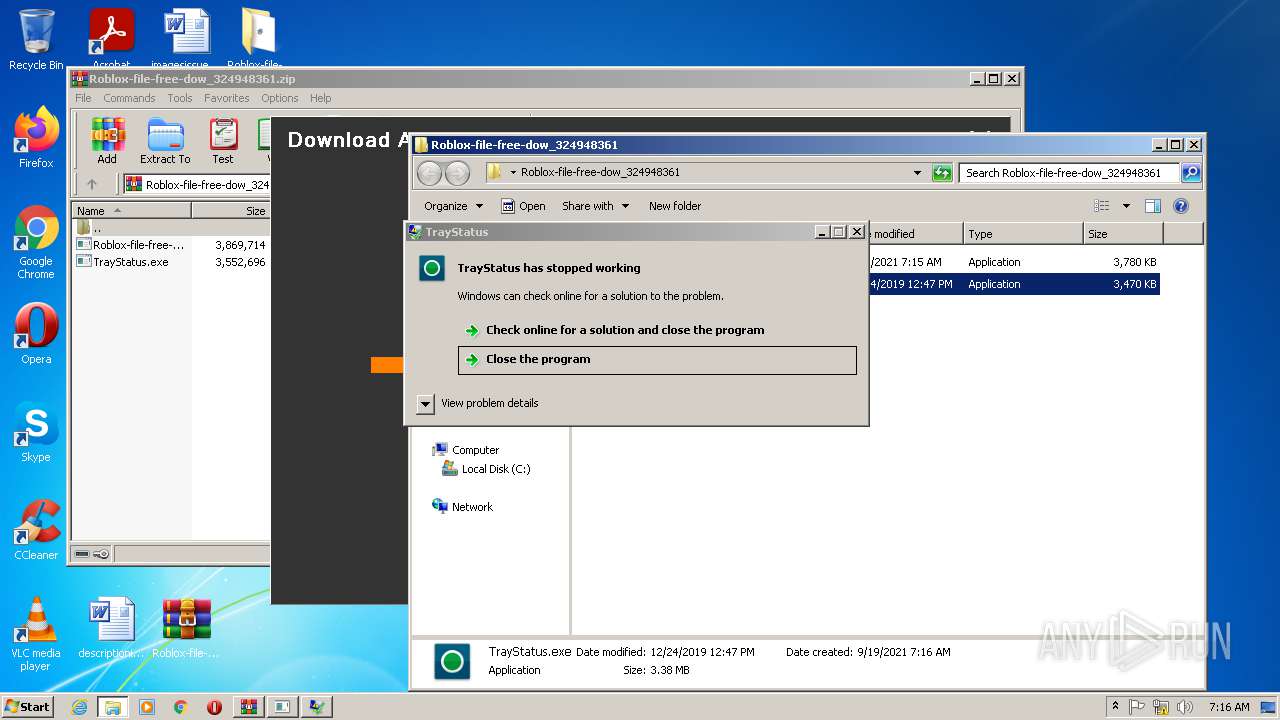
Task: Open the WinRAR Favorites menu
Action: point(227,98)
